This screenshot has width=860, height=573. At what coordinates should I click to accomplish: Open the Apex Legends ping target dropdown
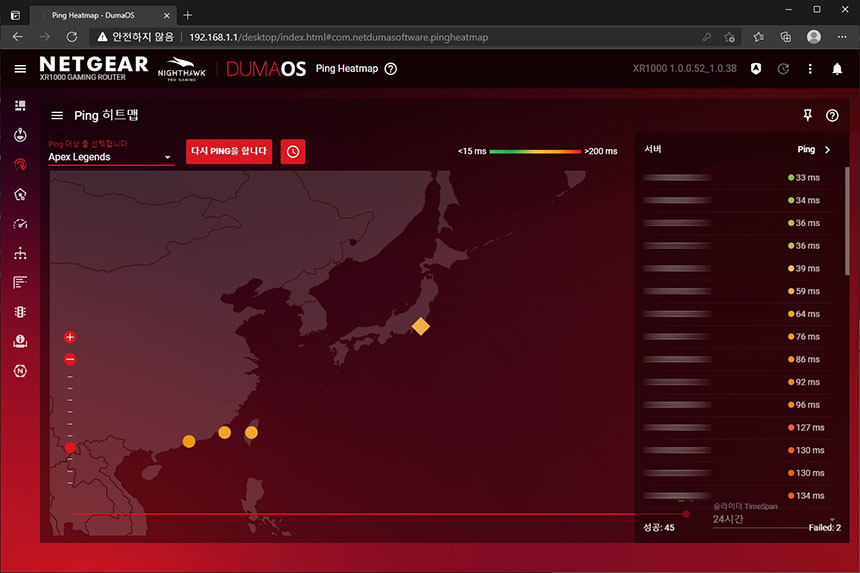point(111,157)
